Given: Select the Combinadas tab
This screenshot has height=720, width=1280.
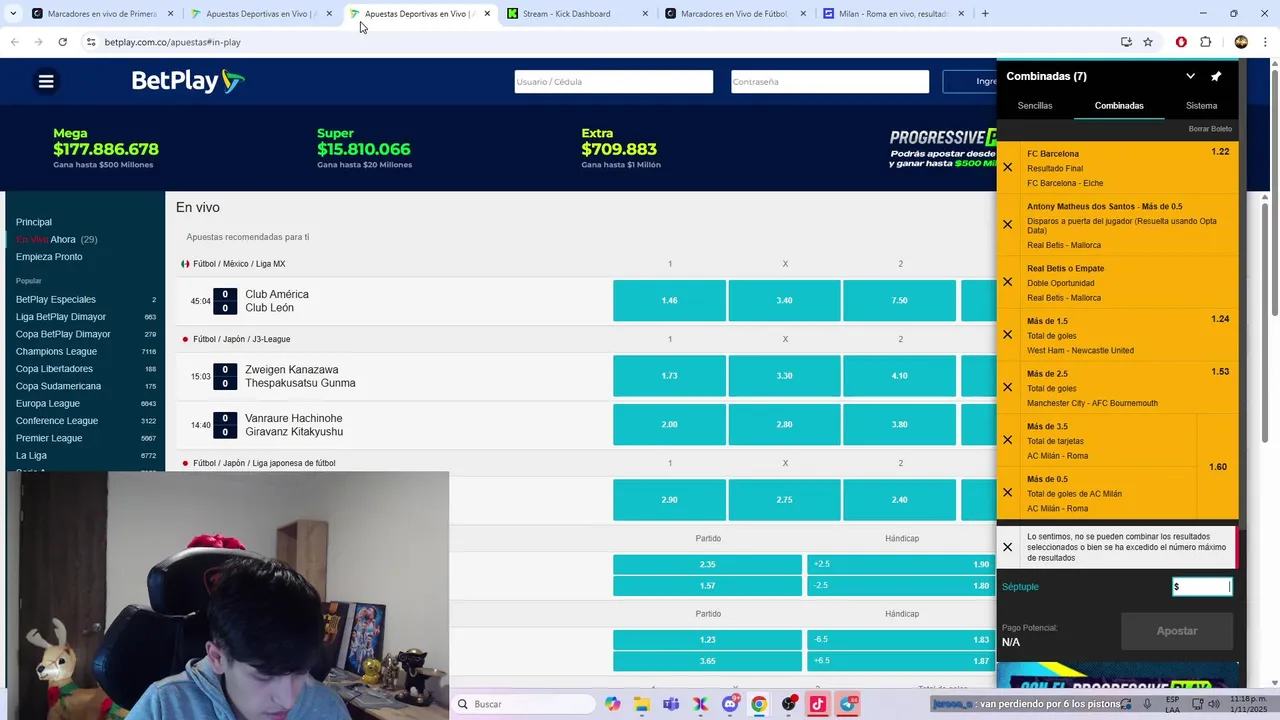Looking at the screenshot, I should (1119, 105).
